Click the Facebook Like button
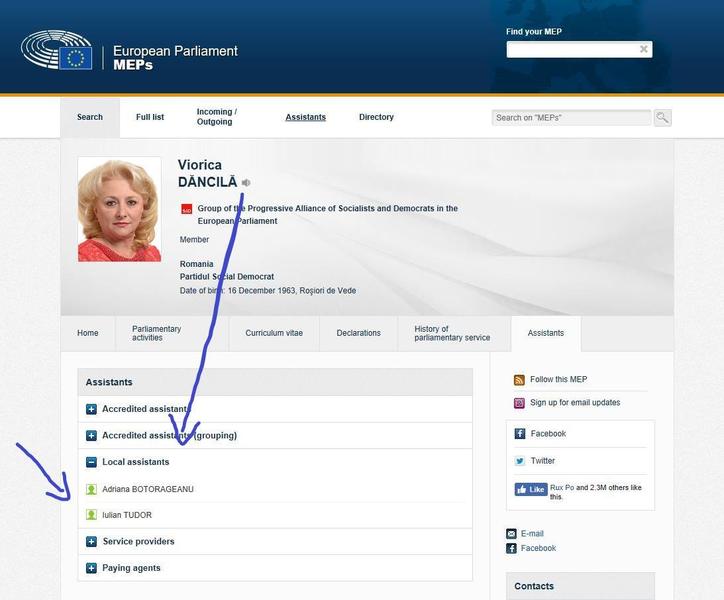Image resolution: width=724 pixels, height=600 pixels. coord(531,489)
